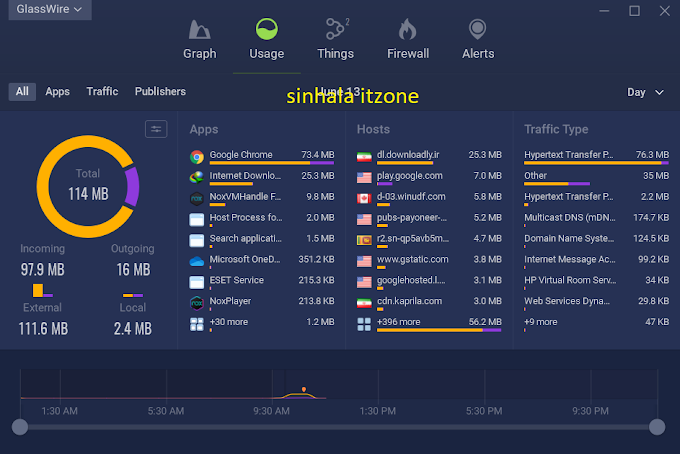
Task: Click the Microsoft OneDrive app name
Action: point(245,259)
